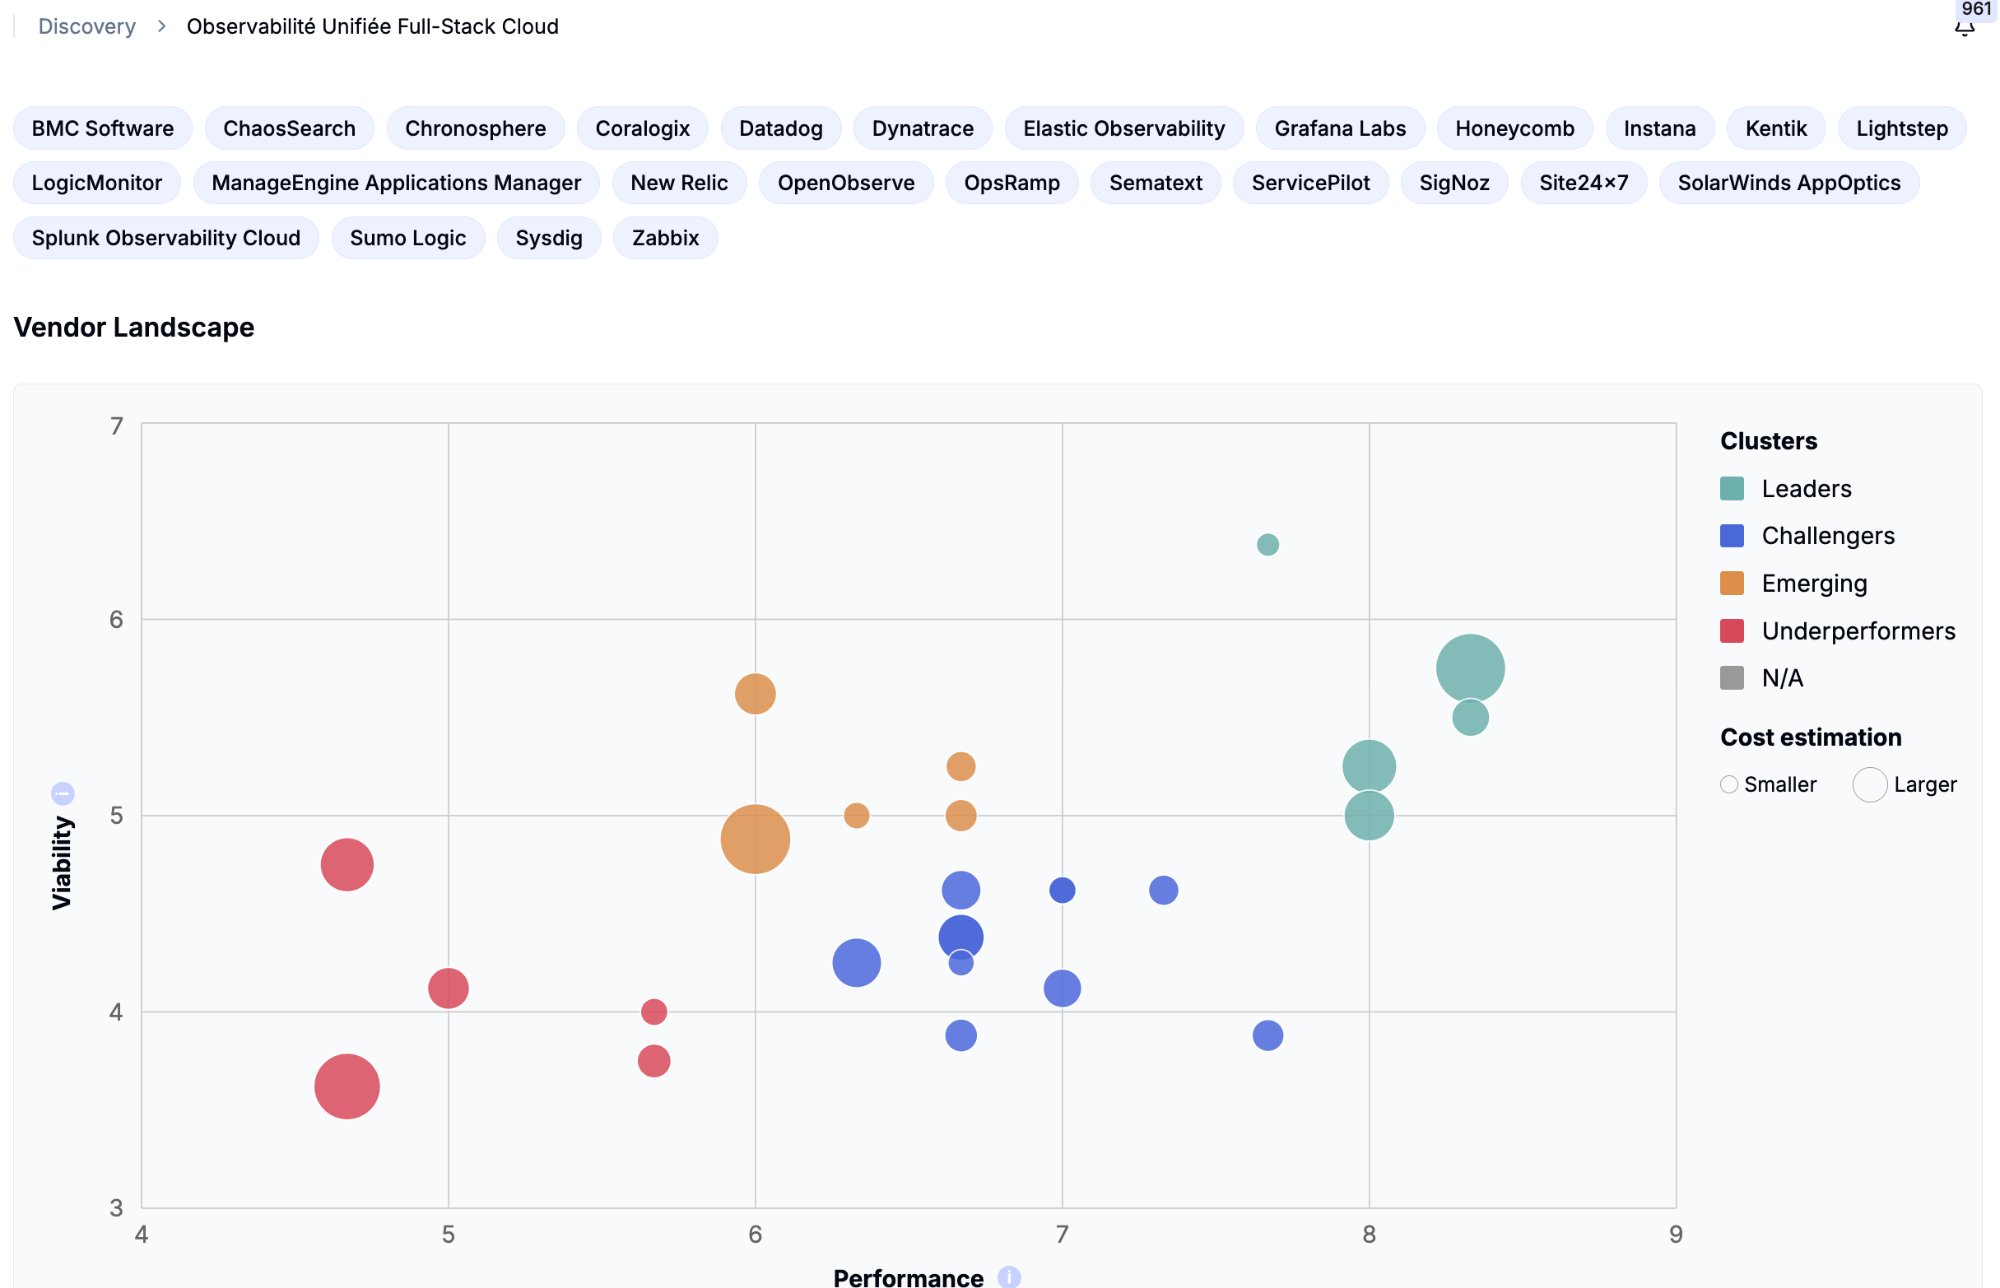Select the Dynatrace vendor chip

pyautogui.click(x=922, y=128)
